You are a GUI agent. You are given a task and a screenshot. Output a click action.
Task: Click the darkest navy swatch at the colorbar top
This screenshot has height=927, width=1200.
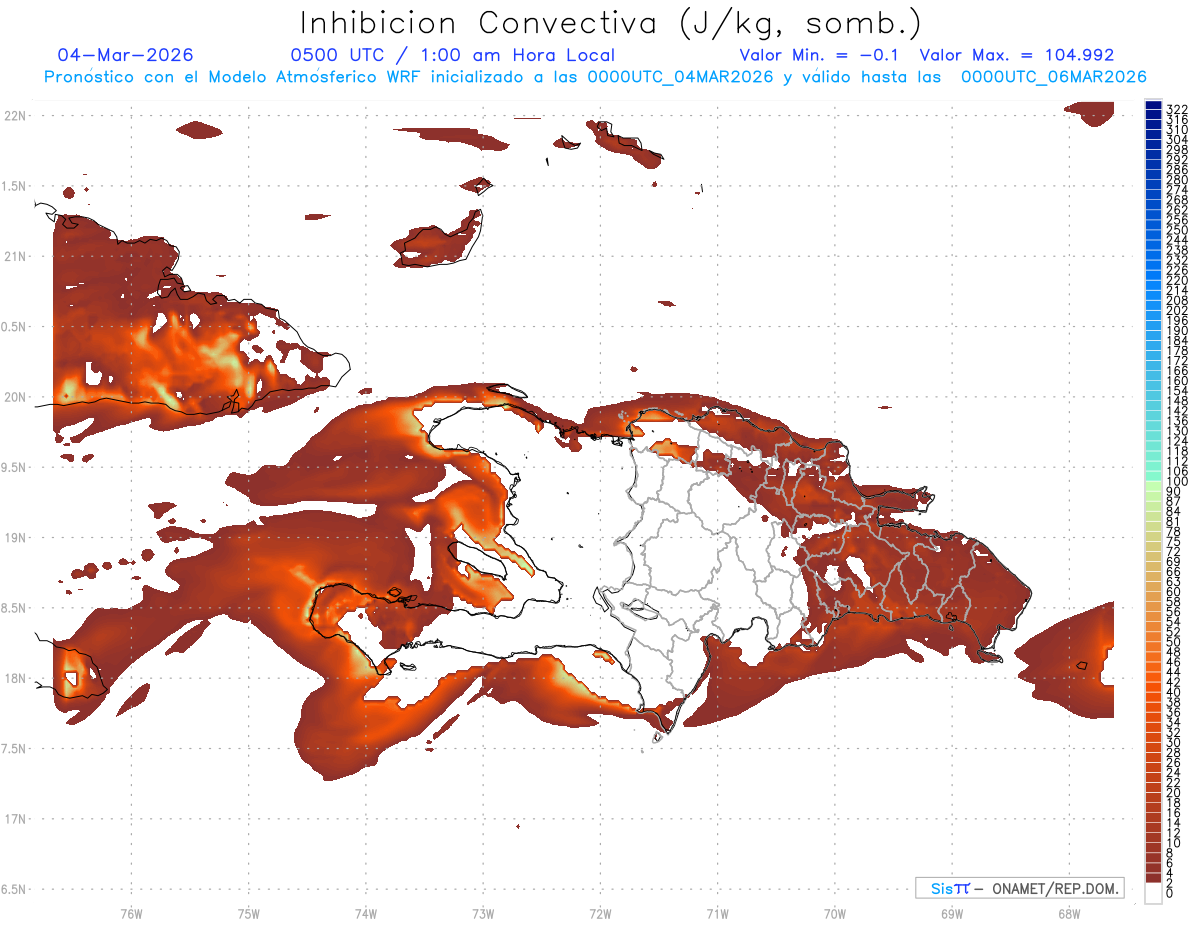tap(1153, 105)
